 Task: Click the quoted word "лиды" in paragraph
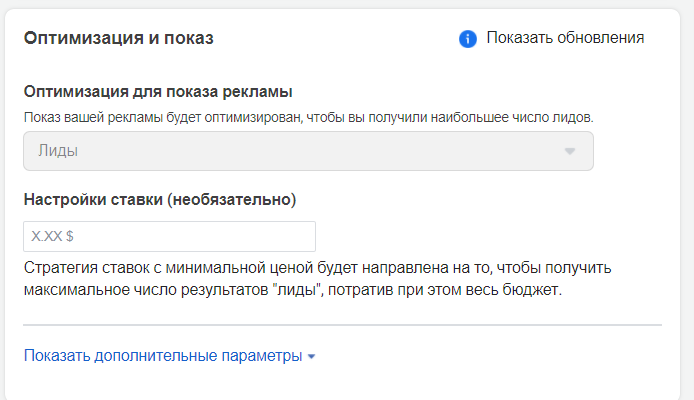coord(292,291)
